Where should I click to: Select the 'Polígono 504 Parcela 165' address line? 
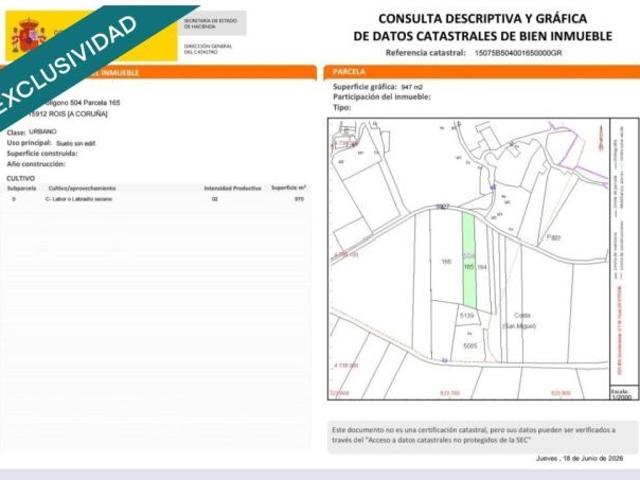[80, 102]
